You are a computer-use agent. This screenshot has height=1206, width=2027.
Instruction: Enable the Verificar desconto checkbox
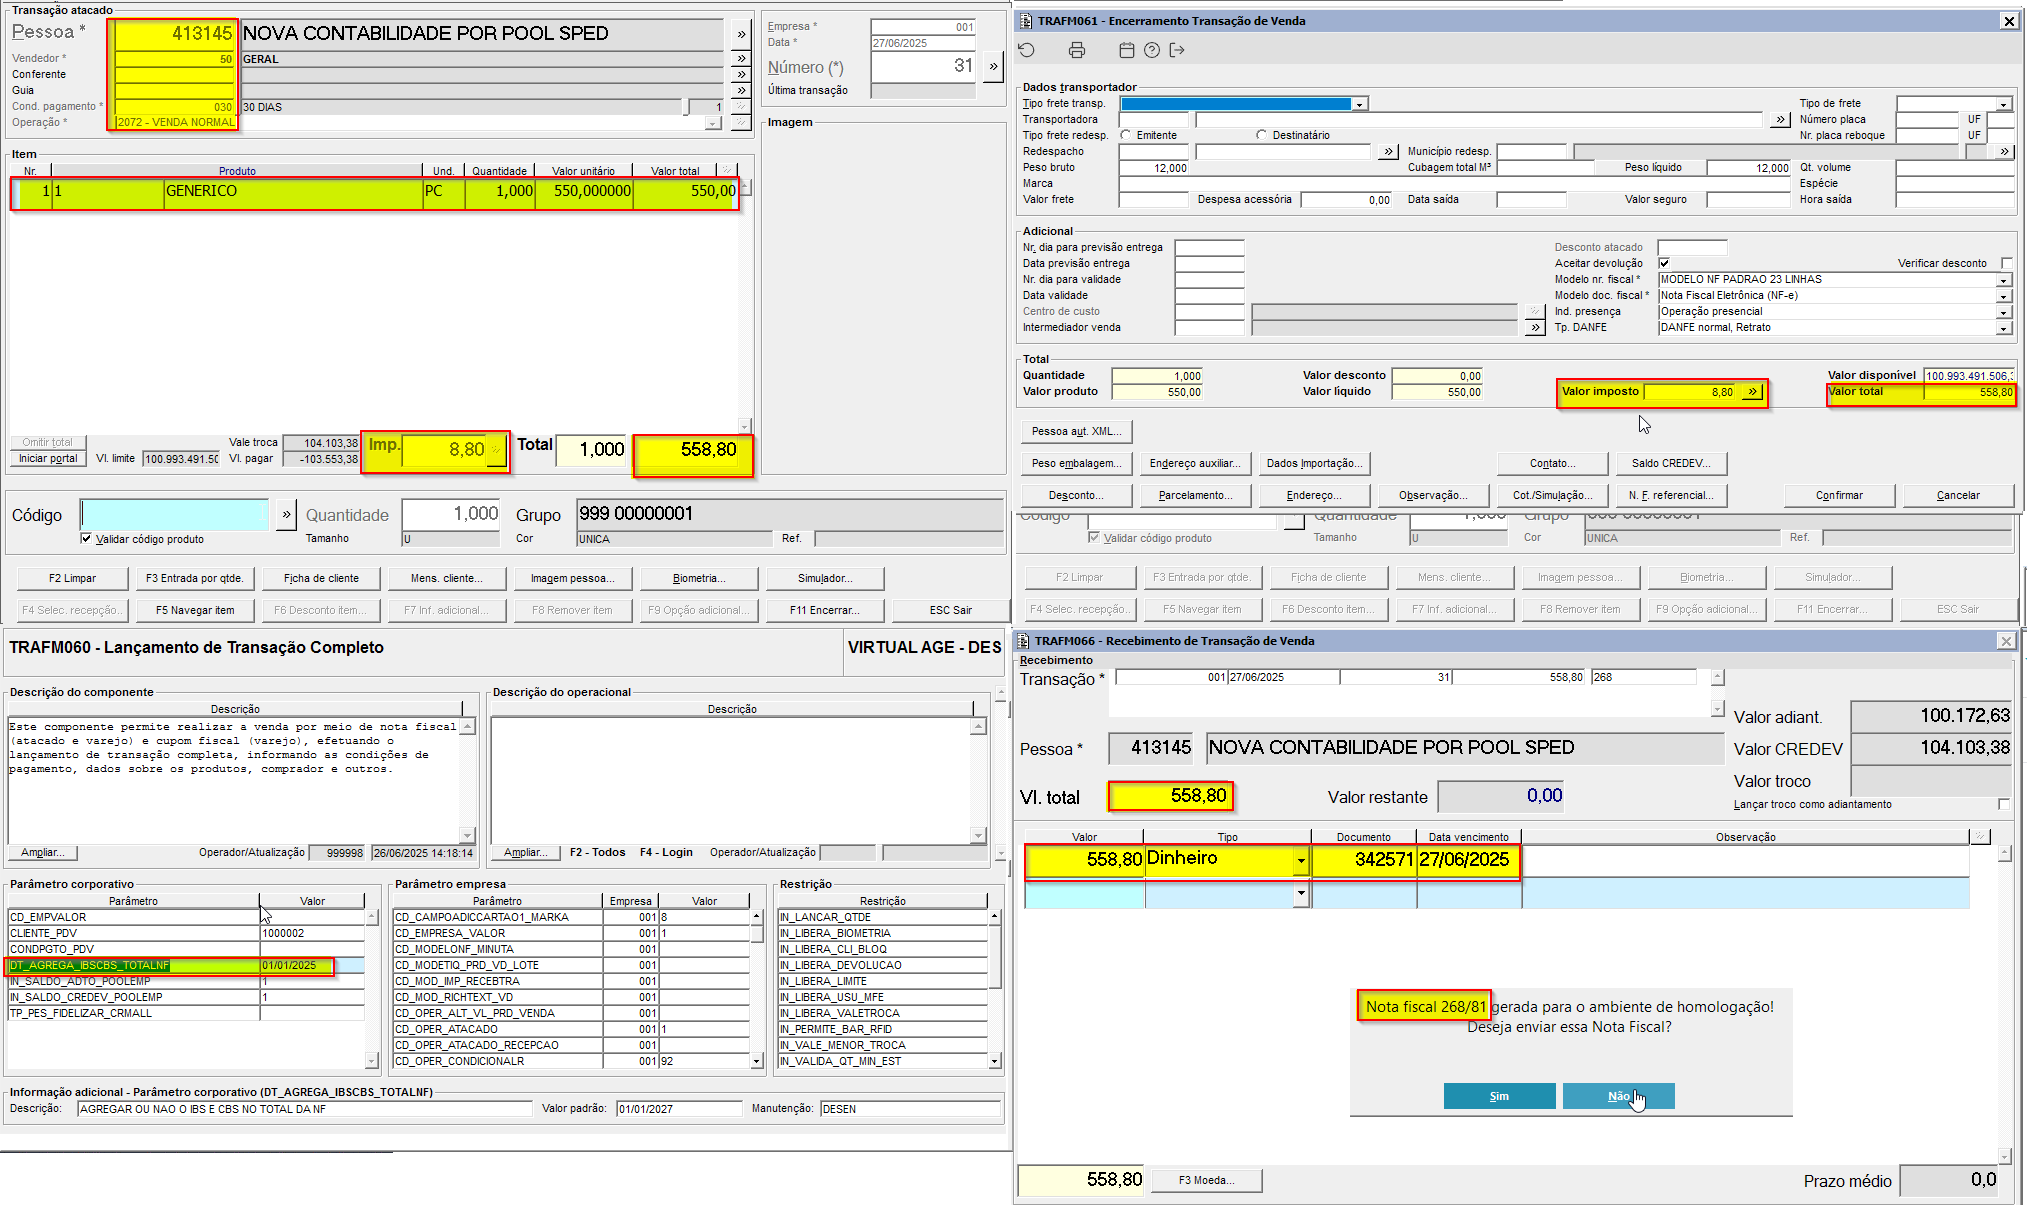pyautogui.click(x=2006, y=263)
